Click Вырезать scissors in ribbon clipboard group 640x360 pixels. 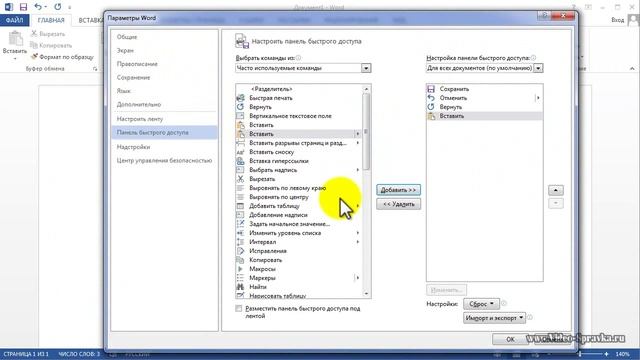(x=34, y=34)
